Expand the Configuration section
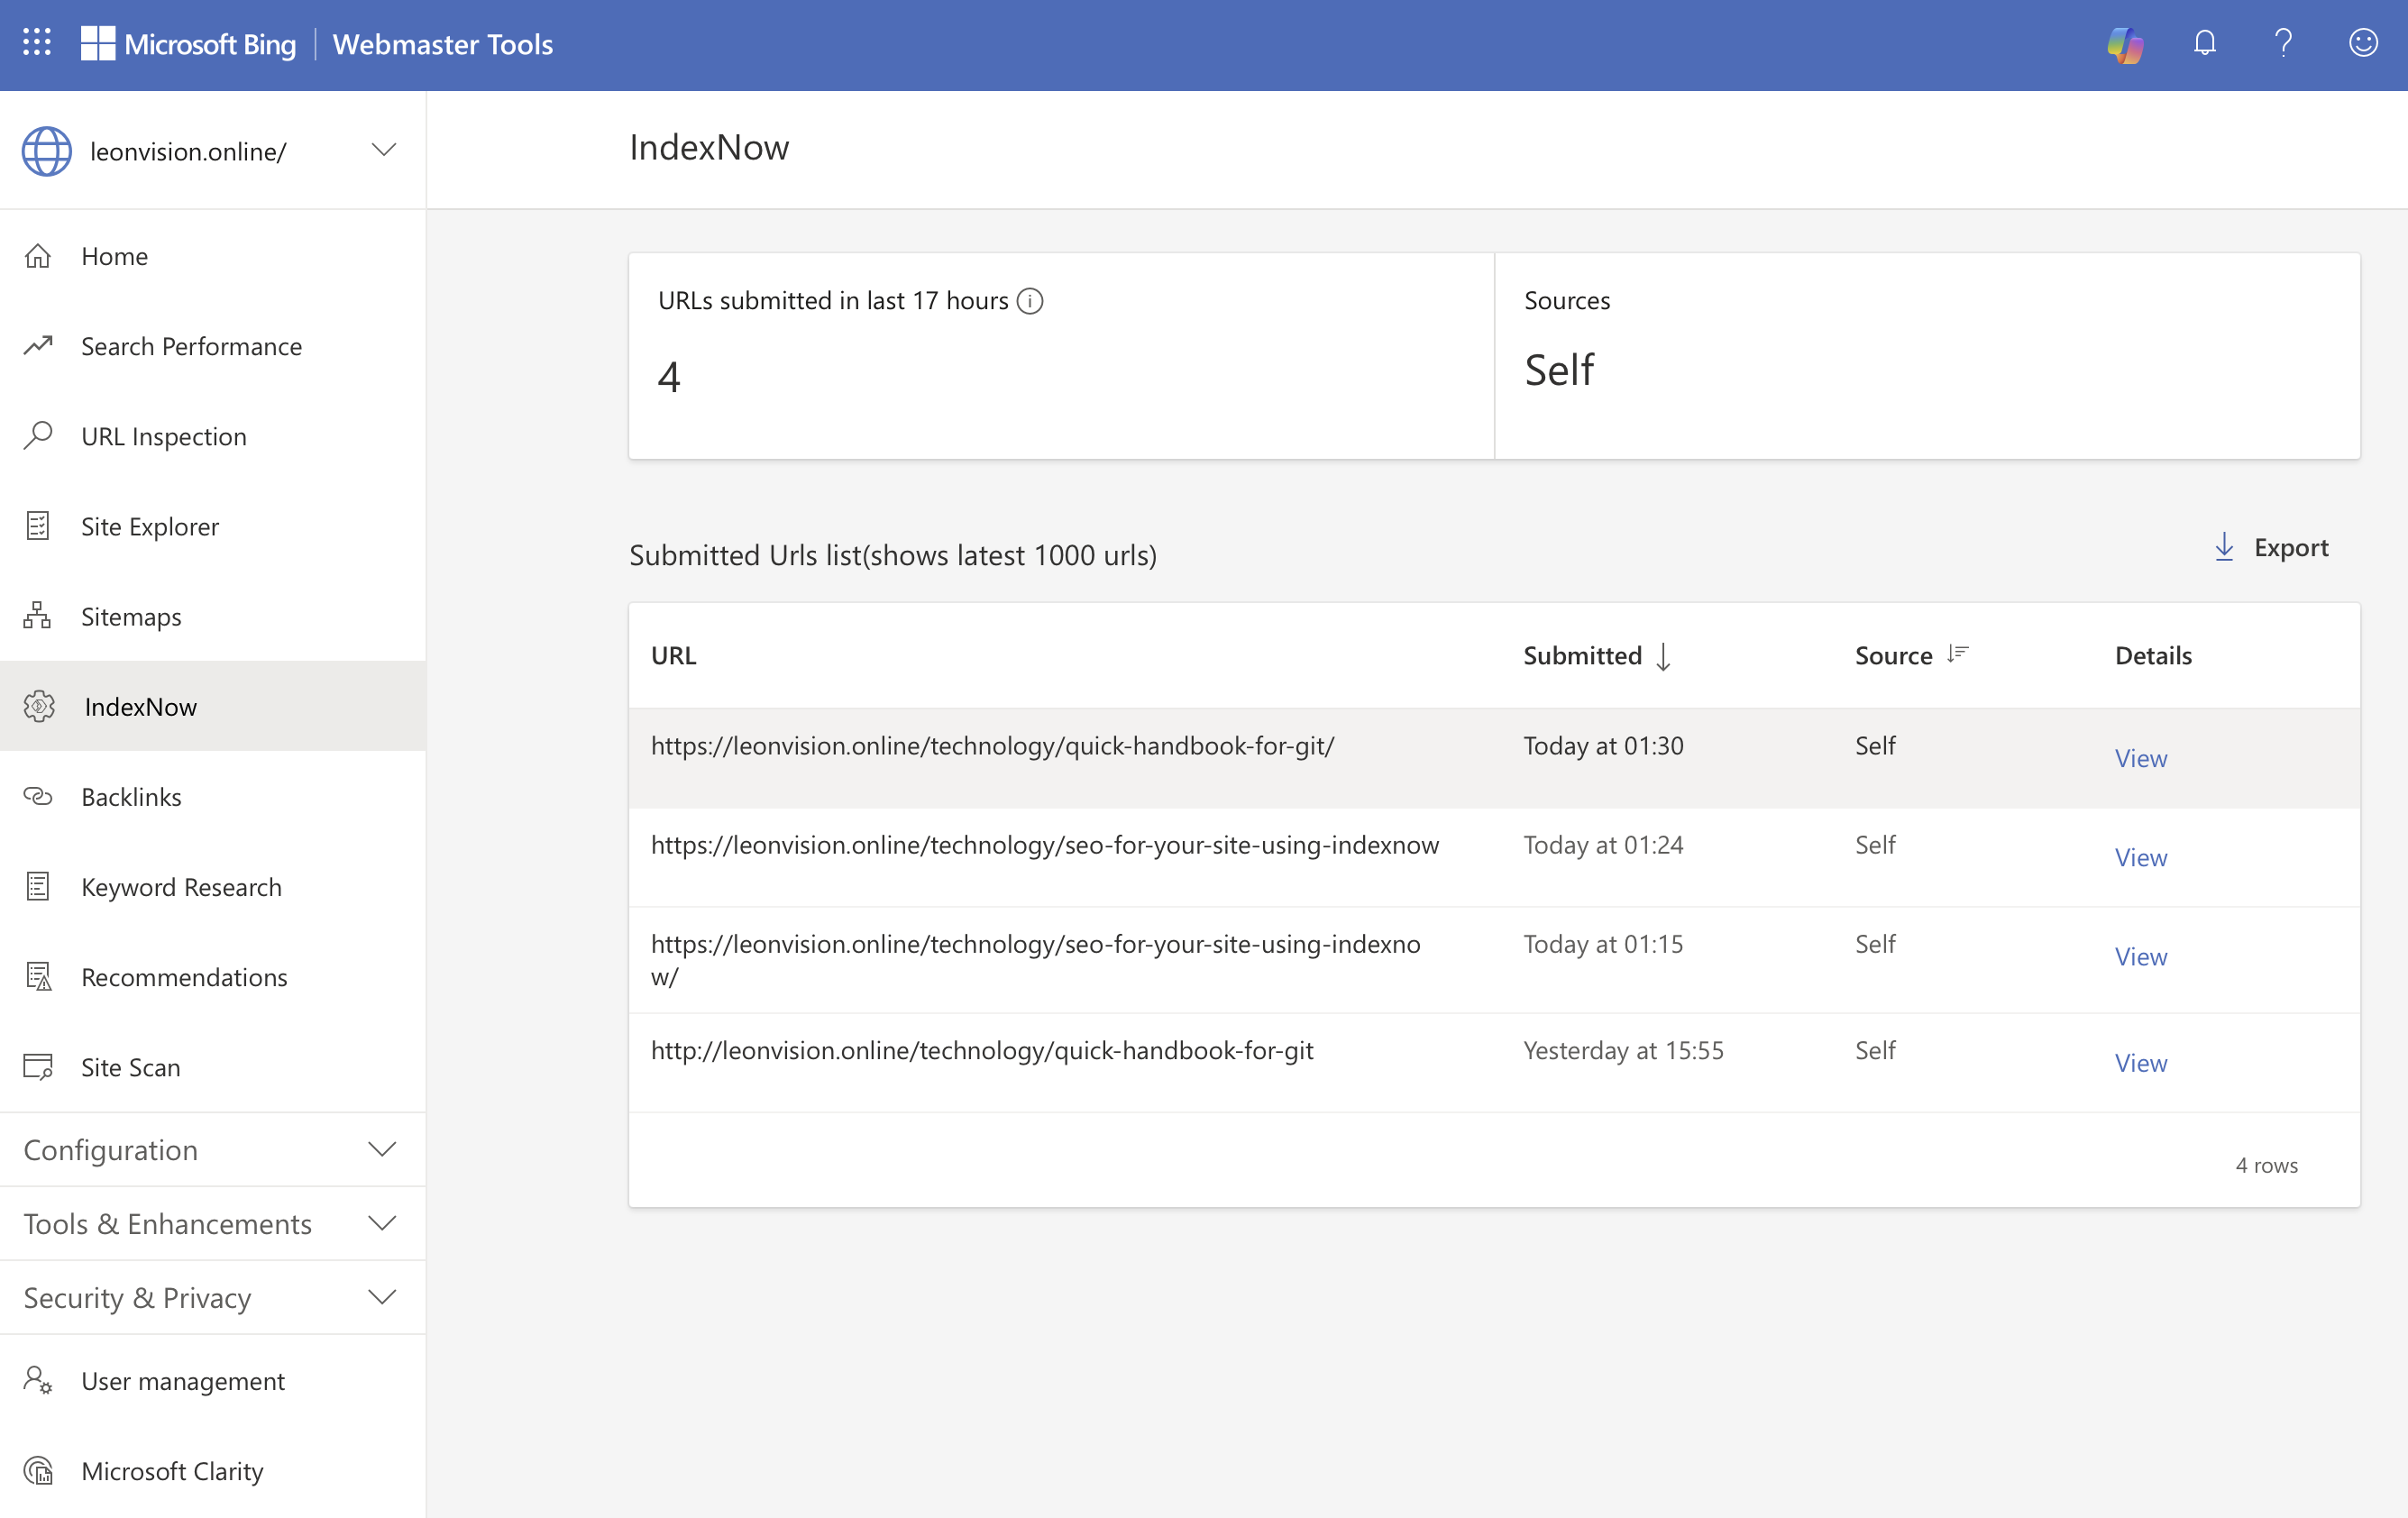The image size is (2408, 1518). pos(382,1150)
